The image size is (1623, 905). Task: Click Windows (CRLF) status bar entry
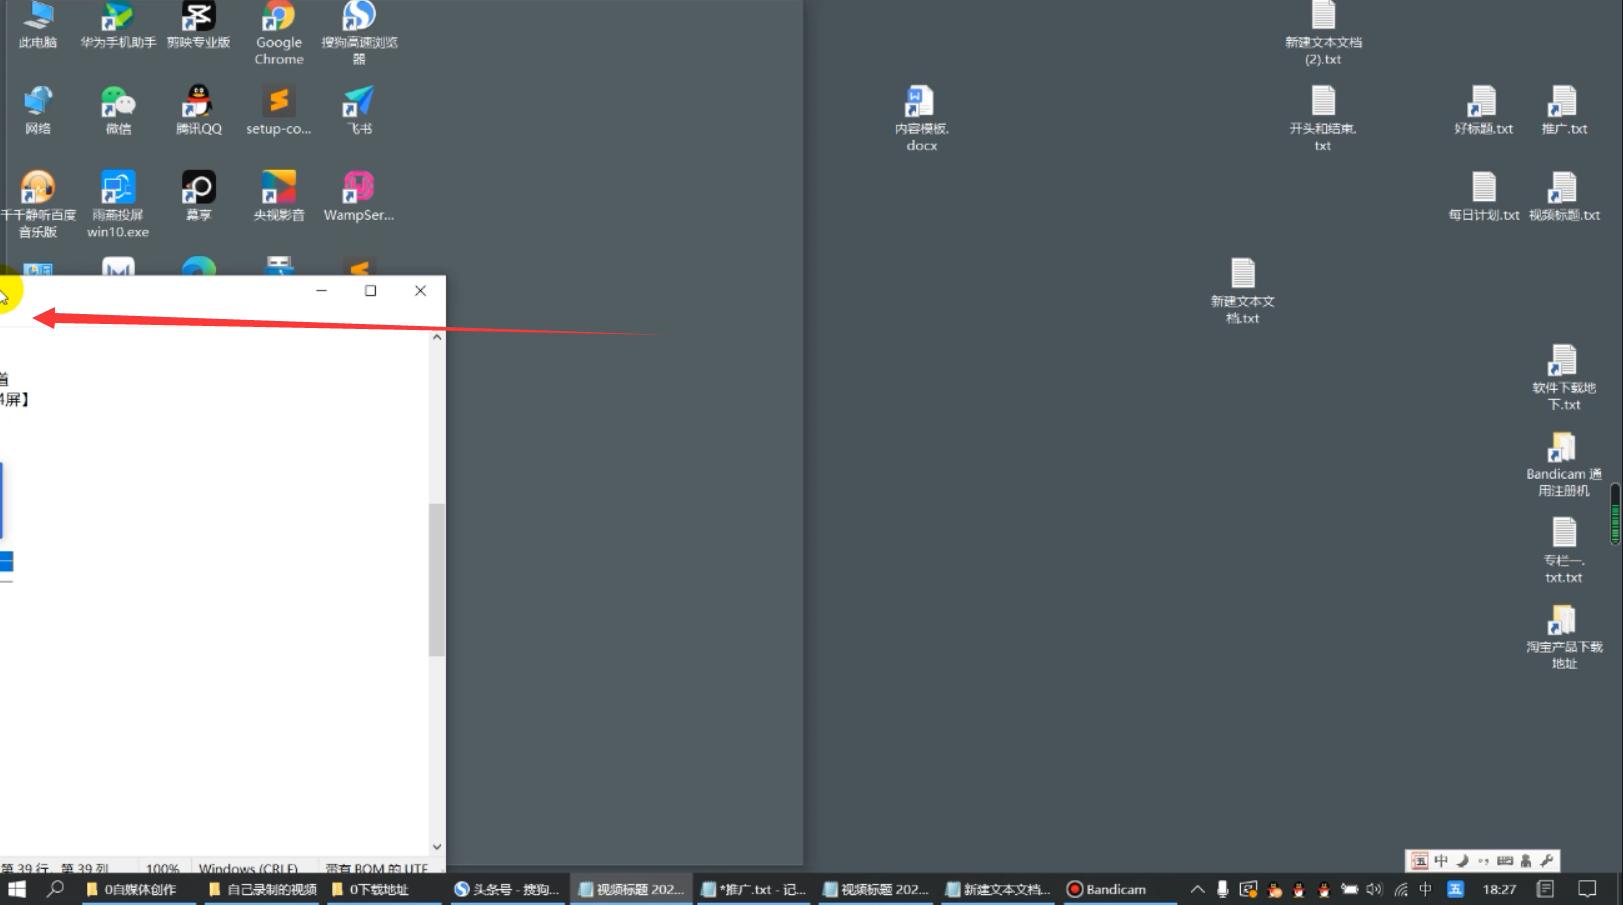[248, 868]
